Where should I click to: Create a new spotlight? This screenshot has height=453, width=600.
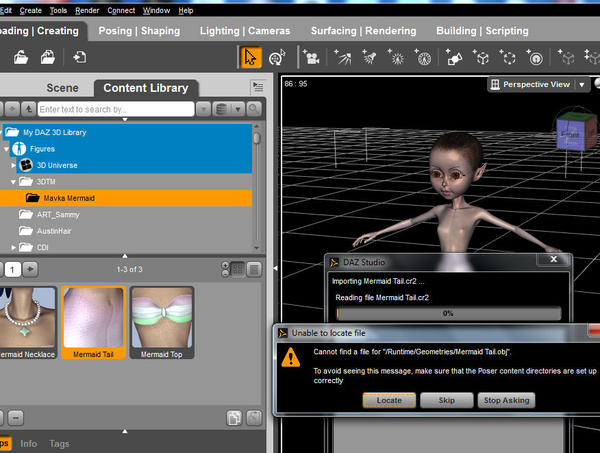369,58
